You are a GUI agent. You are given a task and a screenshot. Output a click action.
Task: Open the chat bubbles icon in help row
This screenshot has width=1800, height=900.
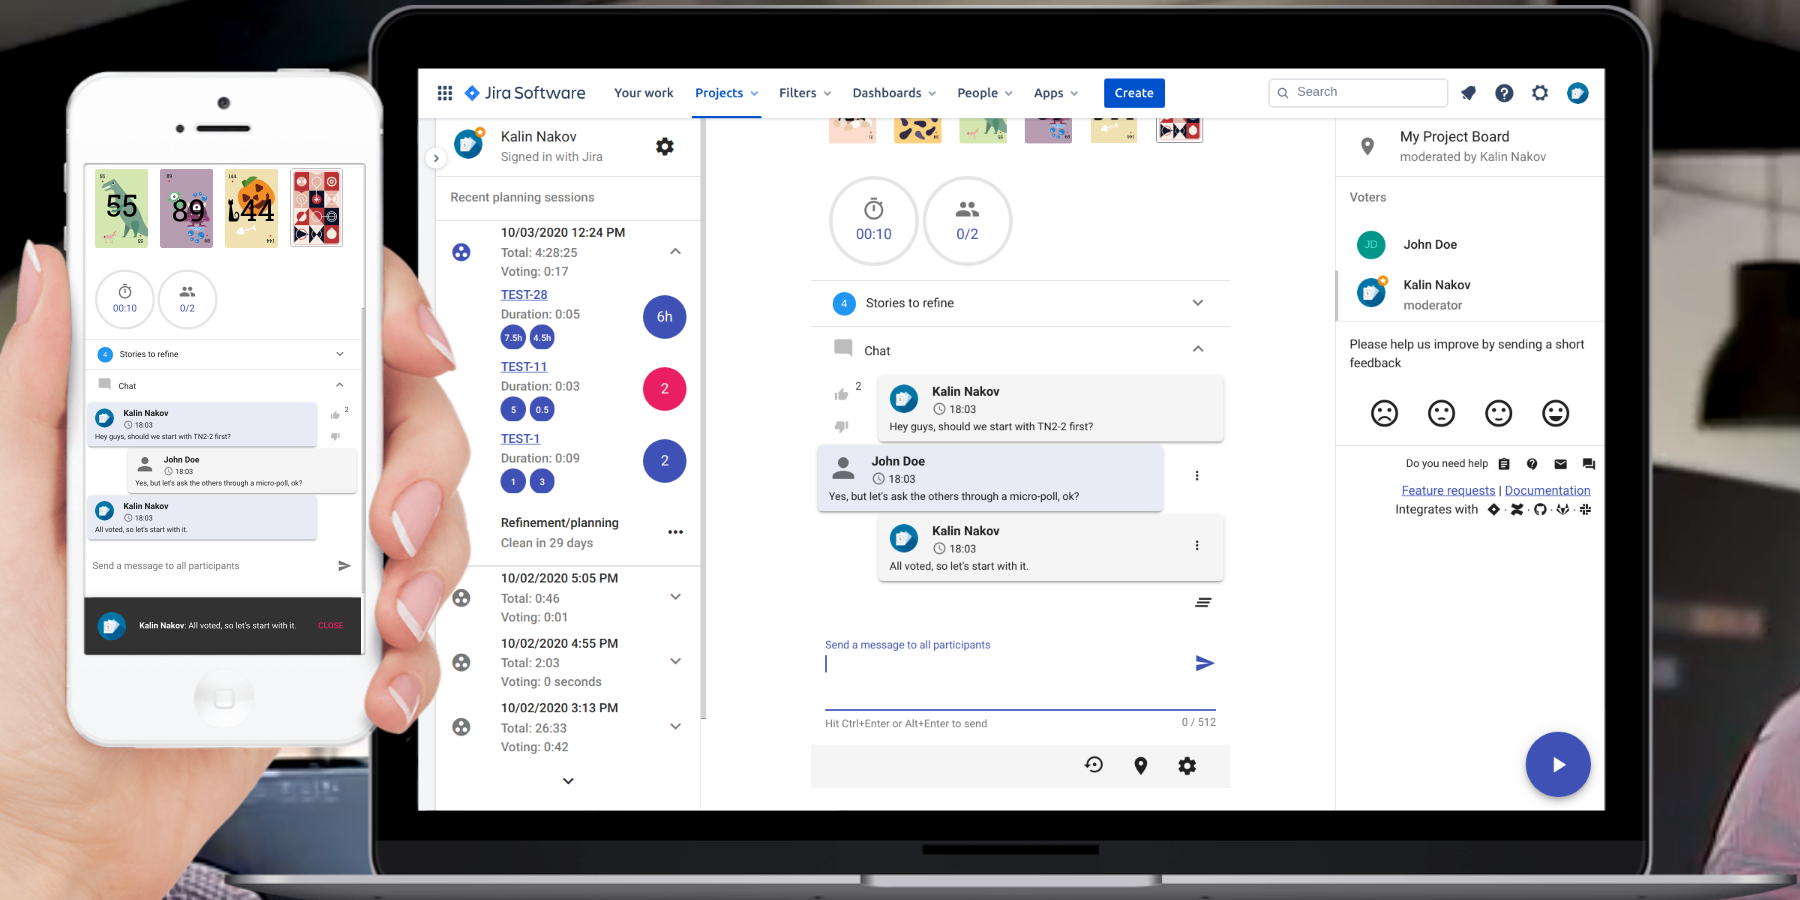point(1589,464)
